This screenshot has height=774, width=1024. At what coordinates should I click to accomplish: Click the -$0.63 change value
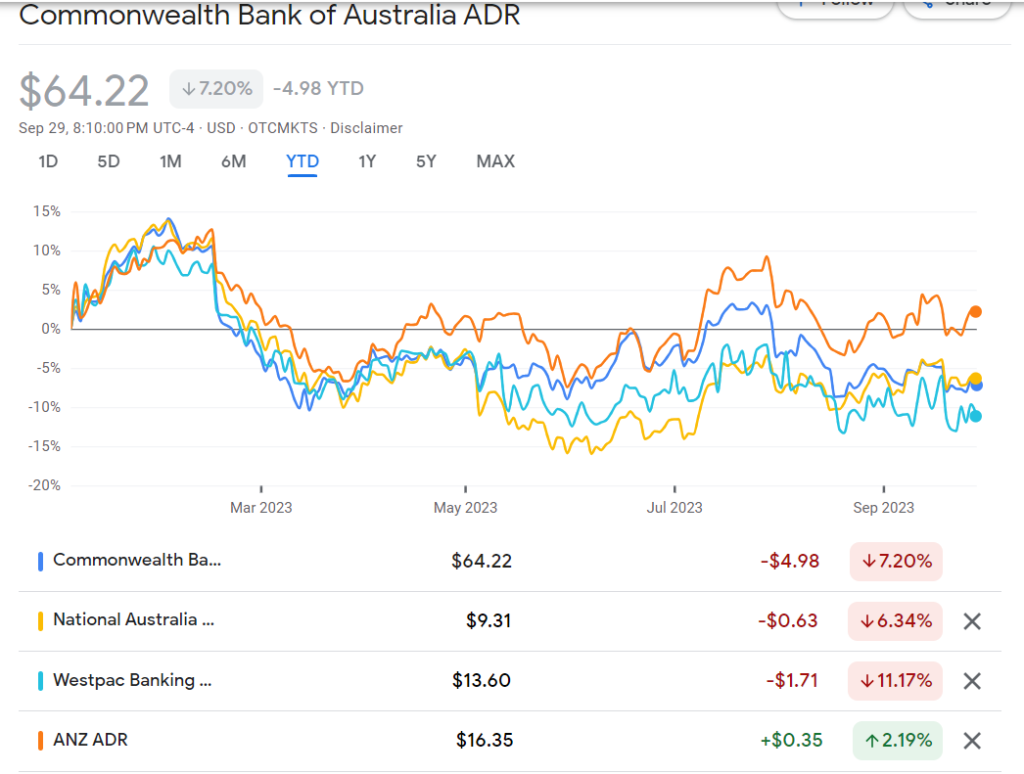tap(788, 621)
